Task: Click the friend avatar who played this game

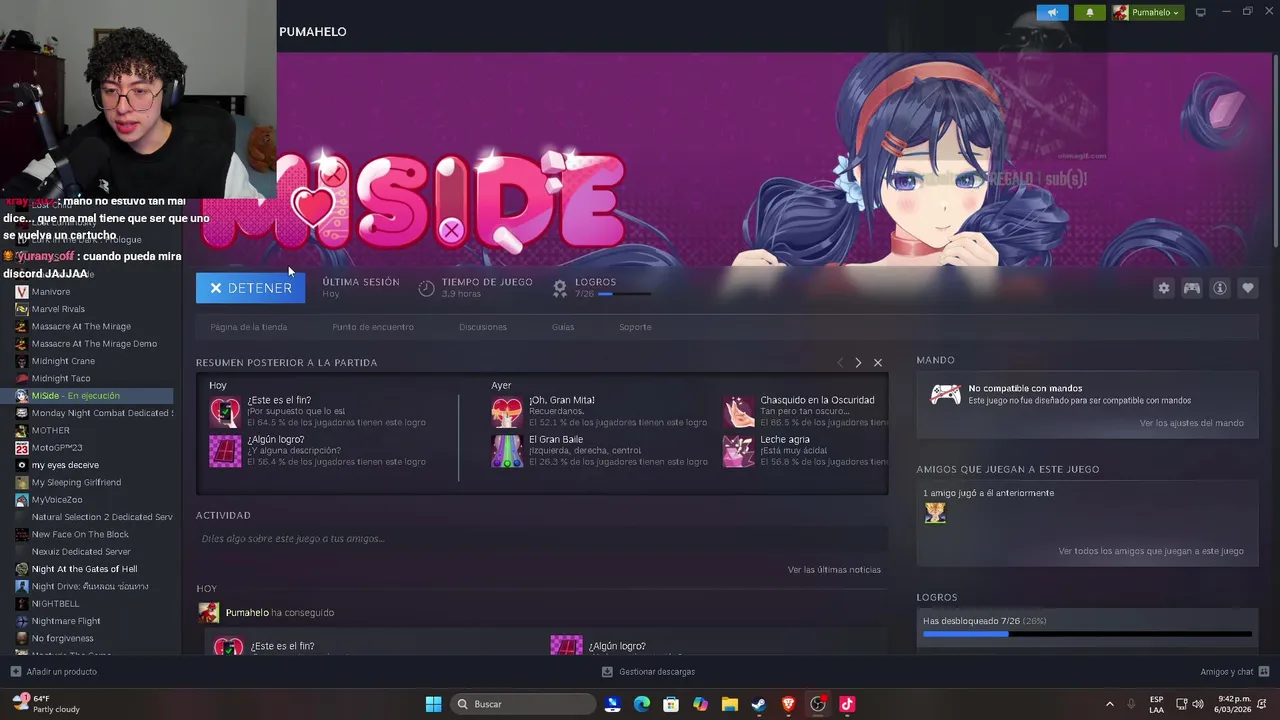Action: coord(935,513)
